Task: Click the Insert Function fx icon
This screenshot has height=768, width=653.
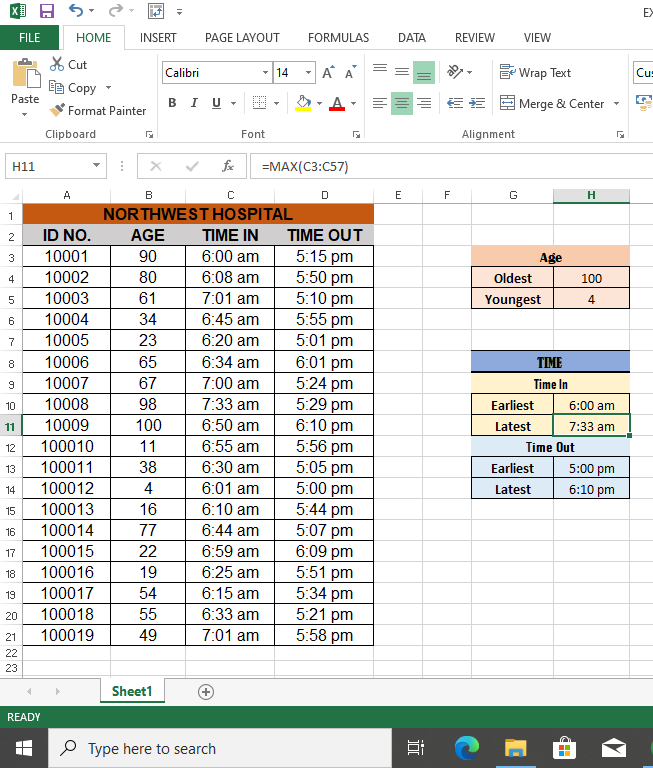Action: tap(228, 167)
